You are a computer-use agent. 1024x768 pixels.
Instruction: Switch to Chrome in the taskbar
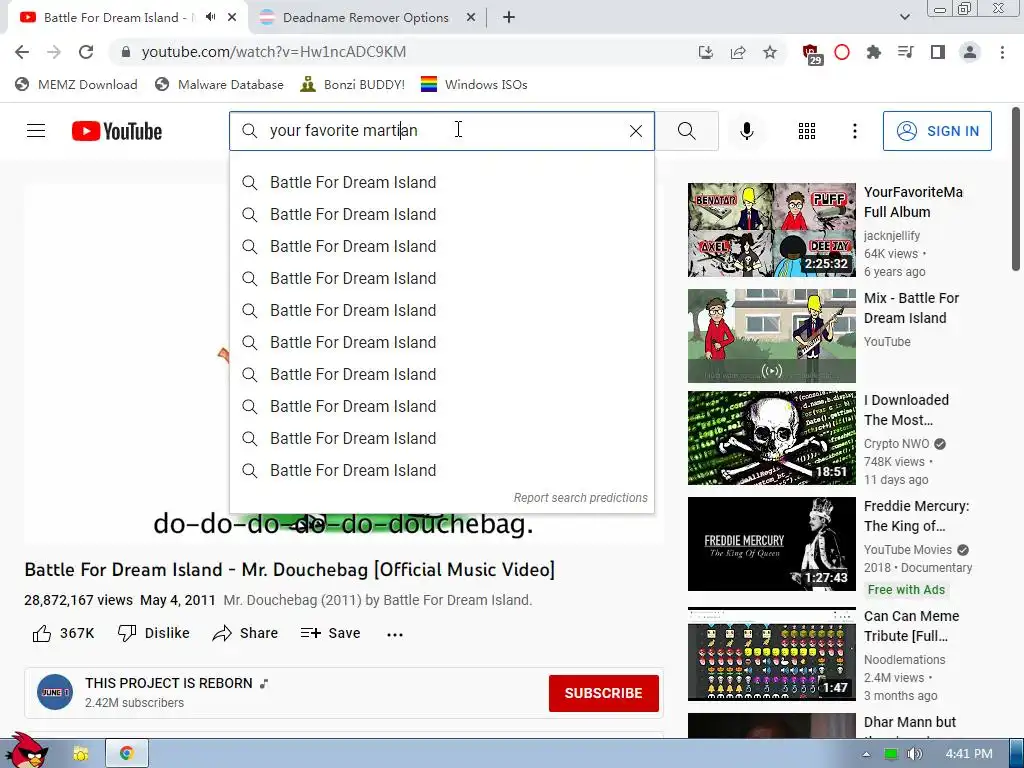(127, 754)
